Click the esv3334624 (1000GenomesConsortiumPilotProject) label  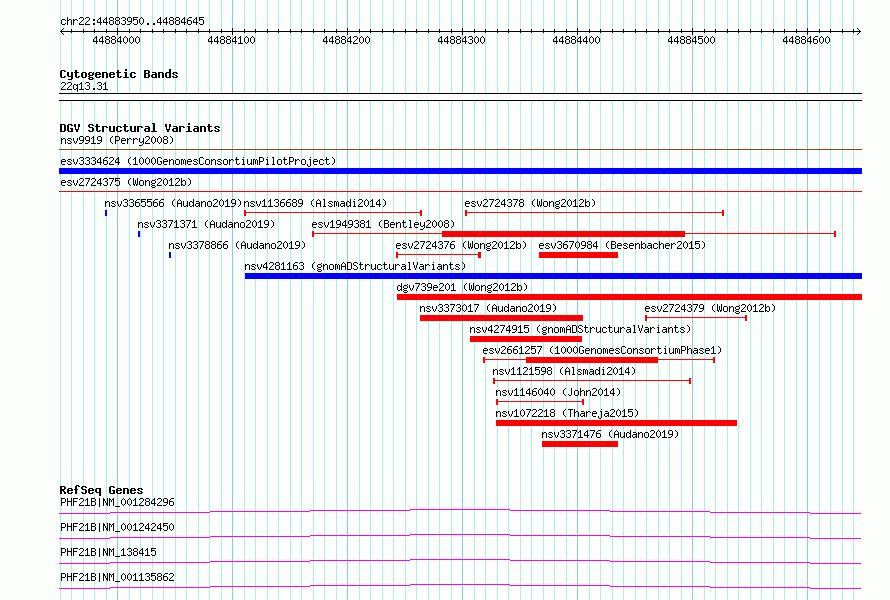point(198,161)
